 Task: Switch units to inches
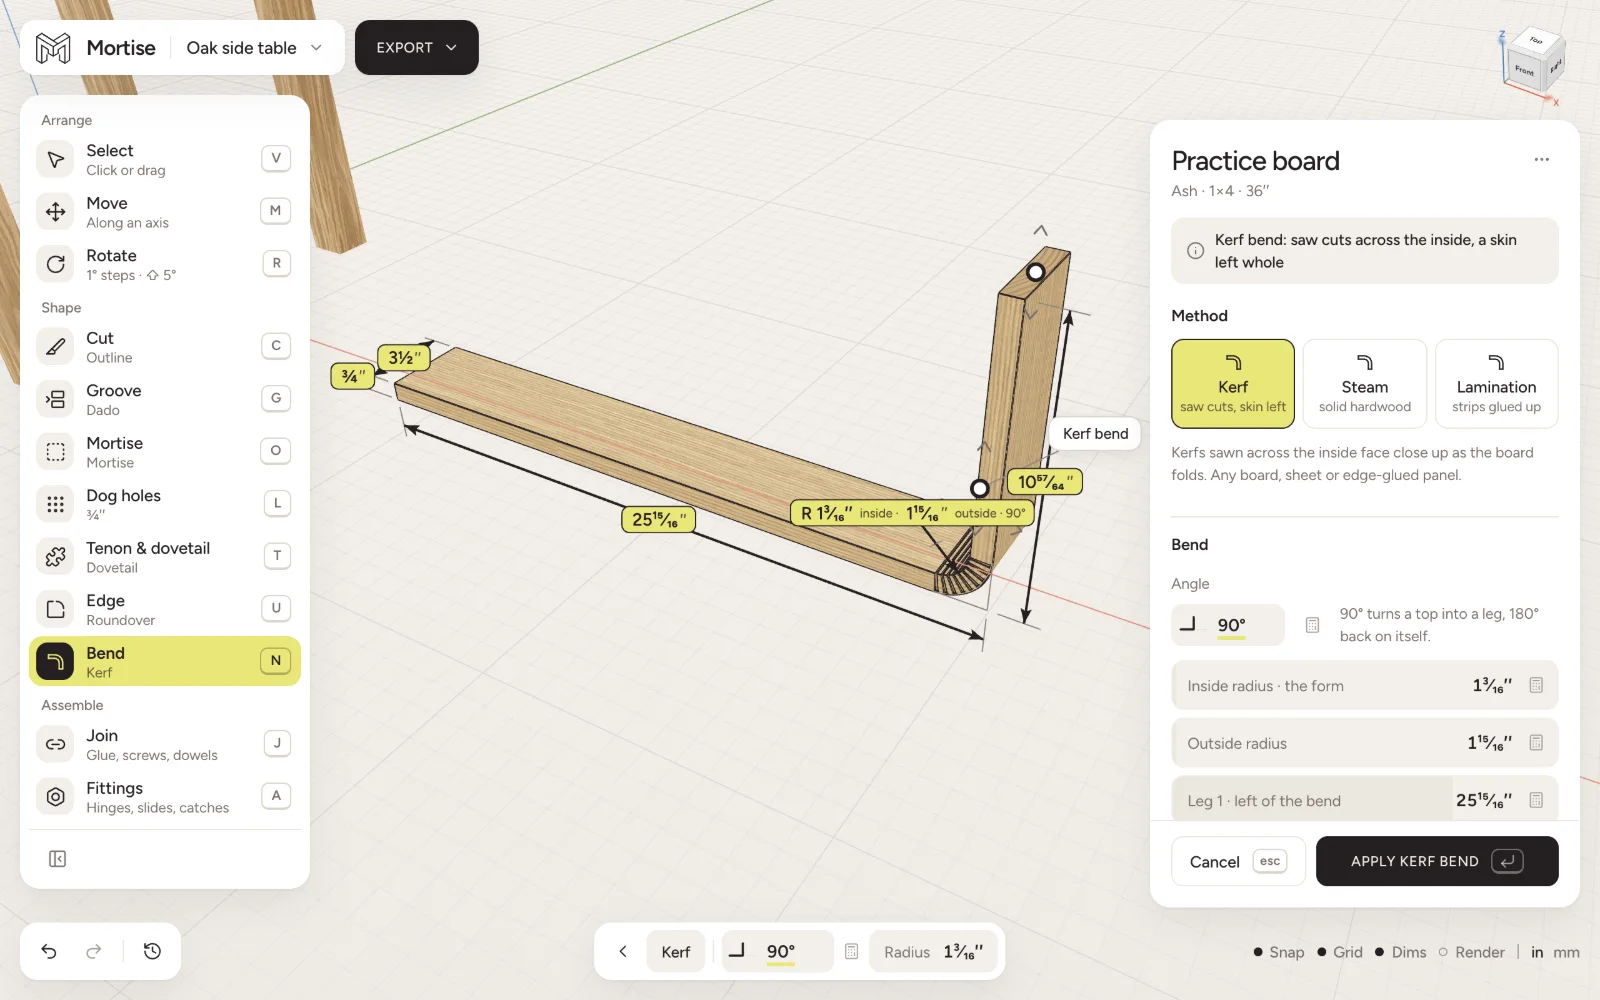point(1537,952)
